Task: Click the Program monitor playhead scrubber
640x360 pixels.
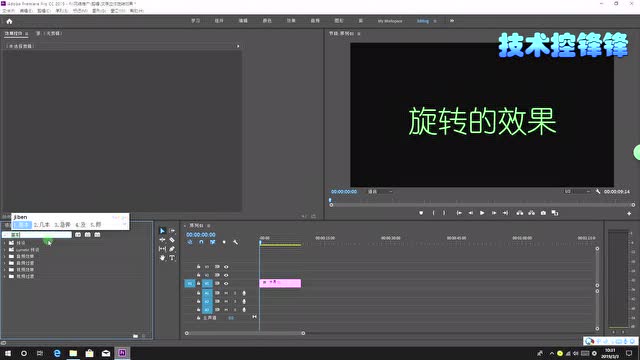Action: point(330,200)
